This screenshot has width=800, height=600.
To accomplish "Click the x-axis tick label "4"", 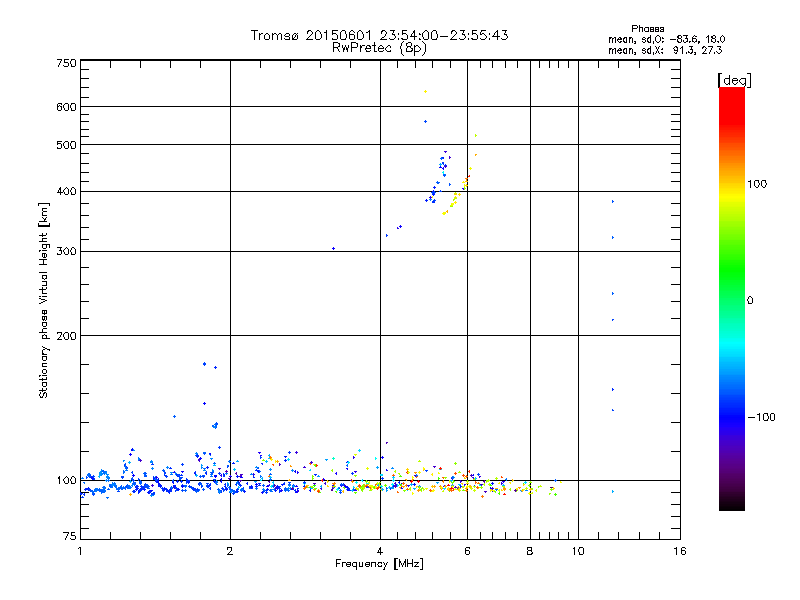I will pos(380,552).
